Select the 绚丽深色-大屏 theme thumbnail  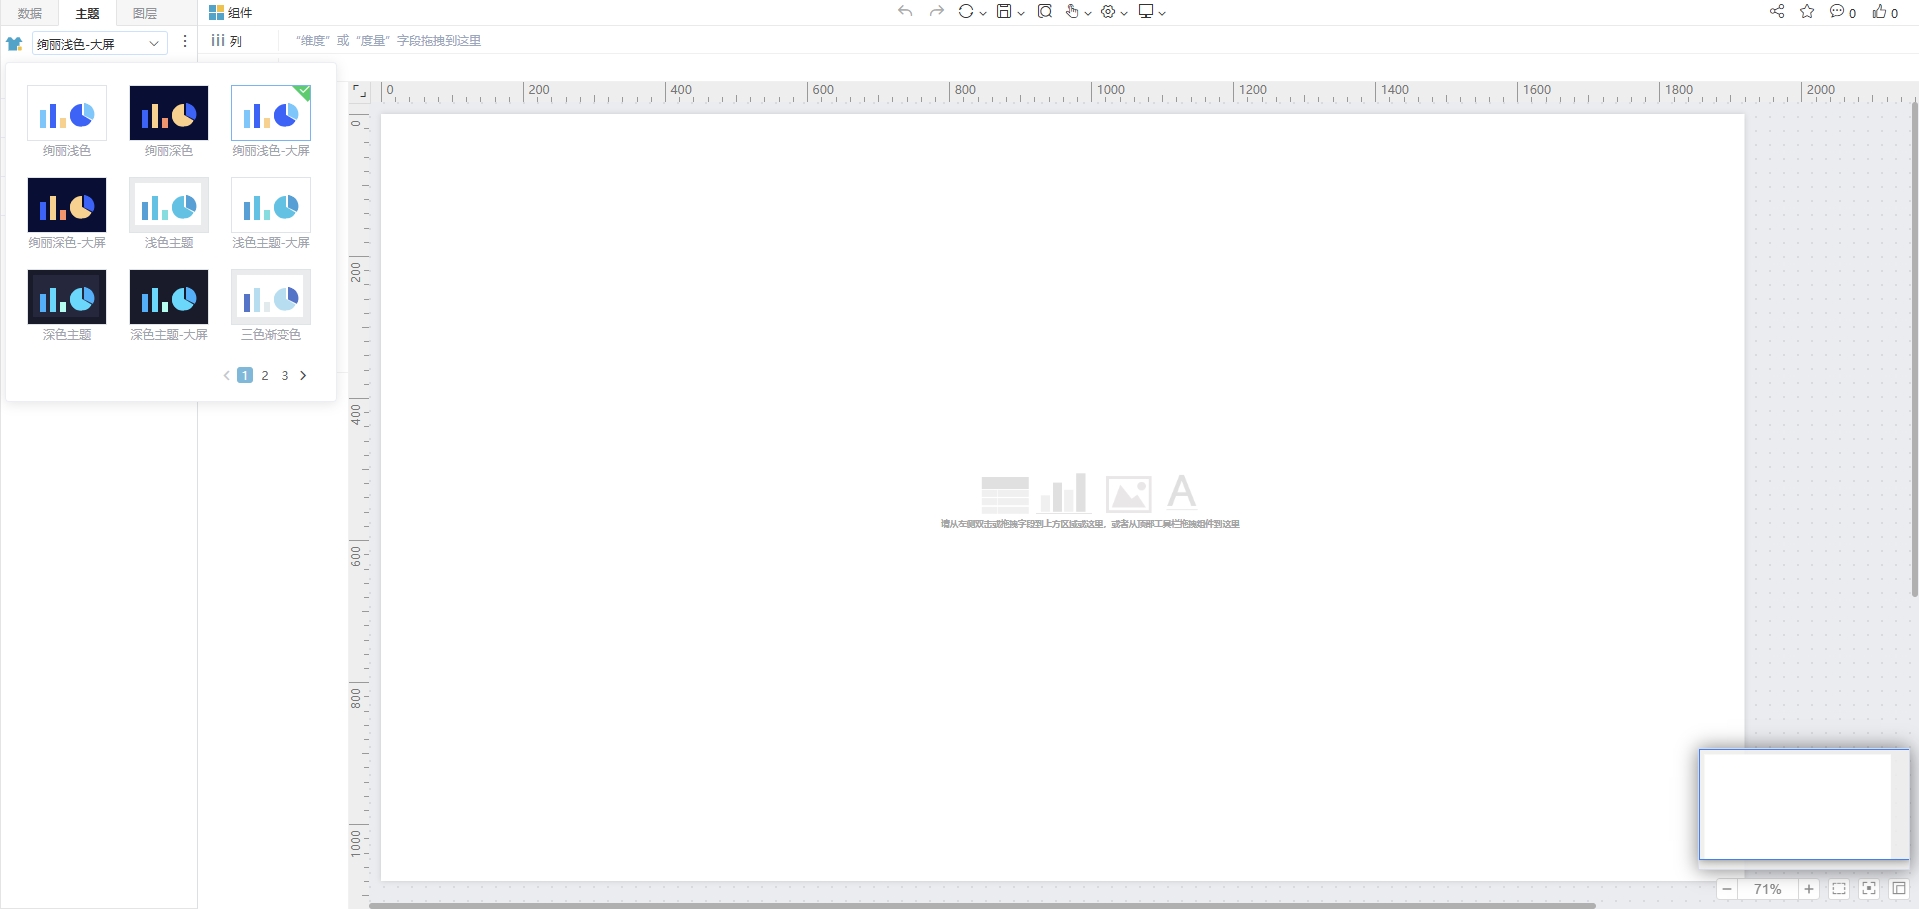coord(67,205)
